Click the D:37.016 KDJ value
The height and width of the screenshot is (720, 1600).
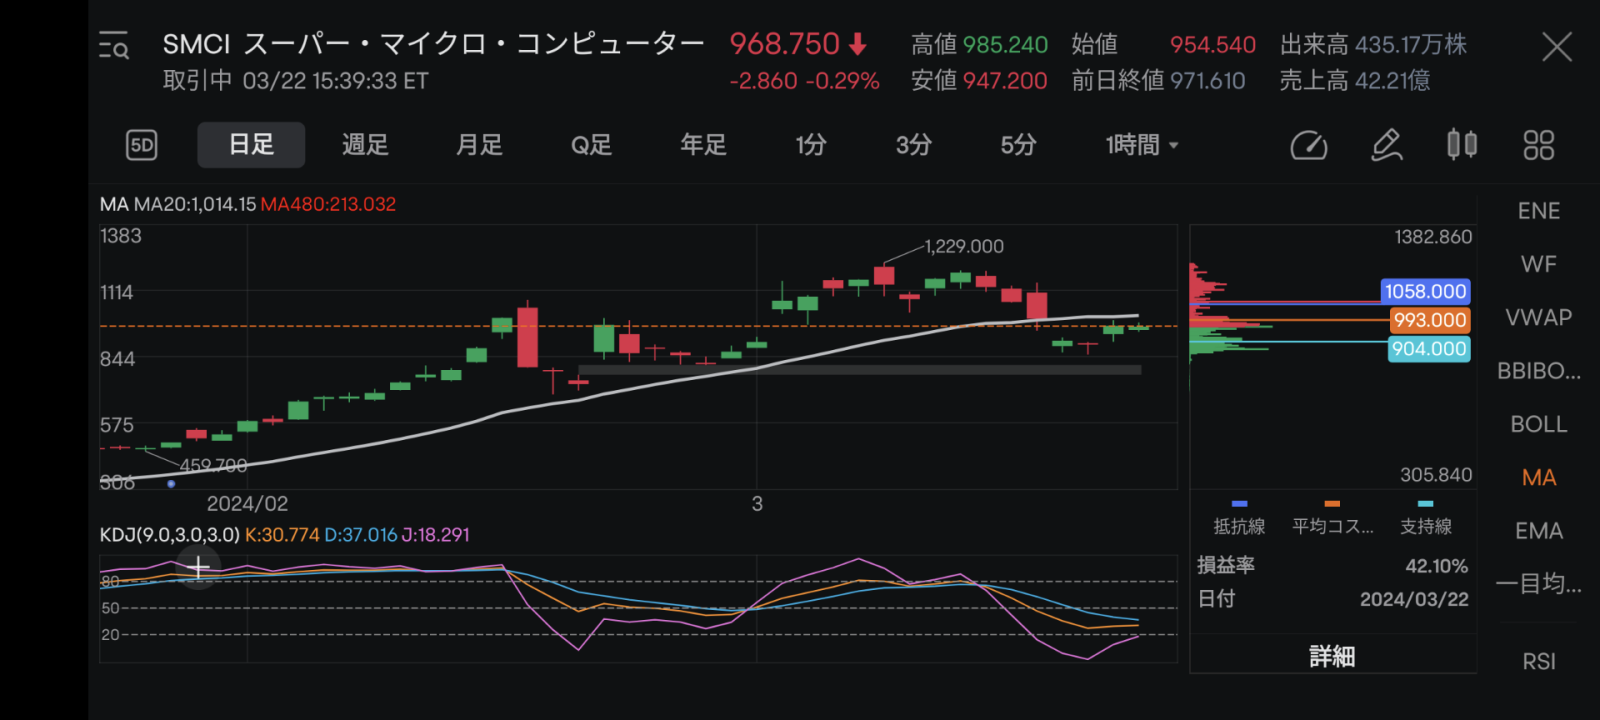(361, 535)
